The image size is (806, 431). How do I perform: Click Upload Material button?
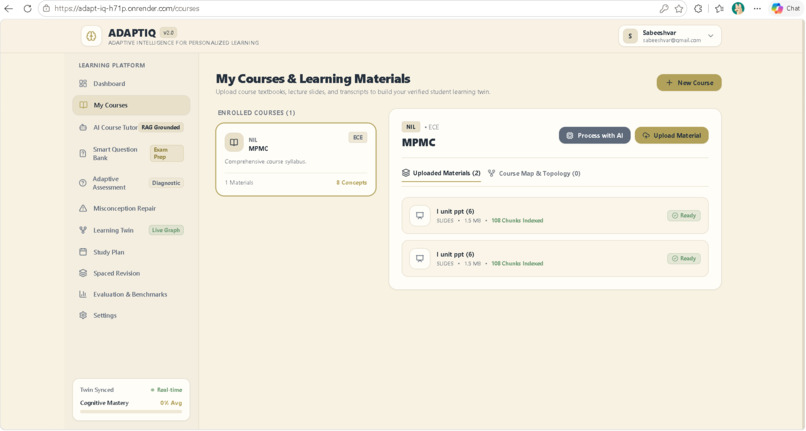pos(671,135)
